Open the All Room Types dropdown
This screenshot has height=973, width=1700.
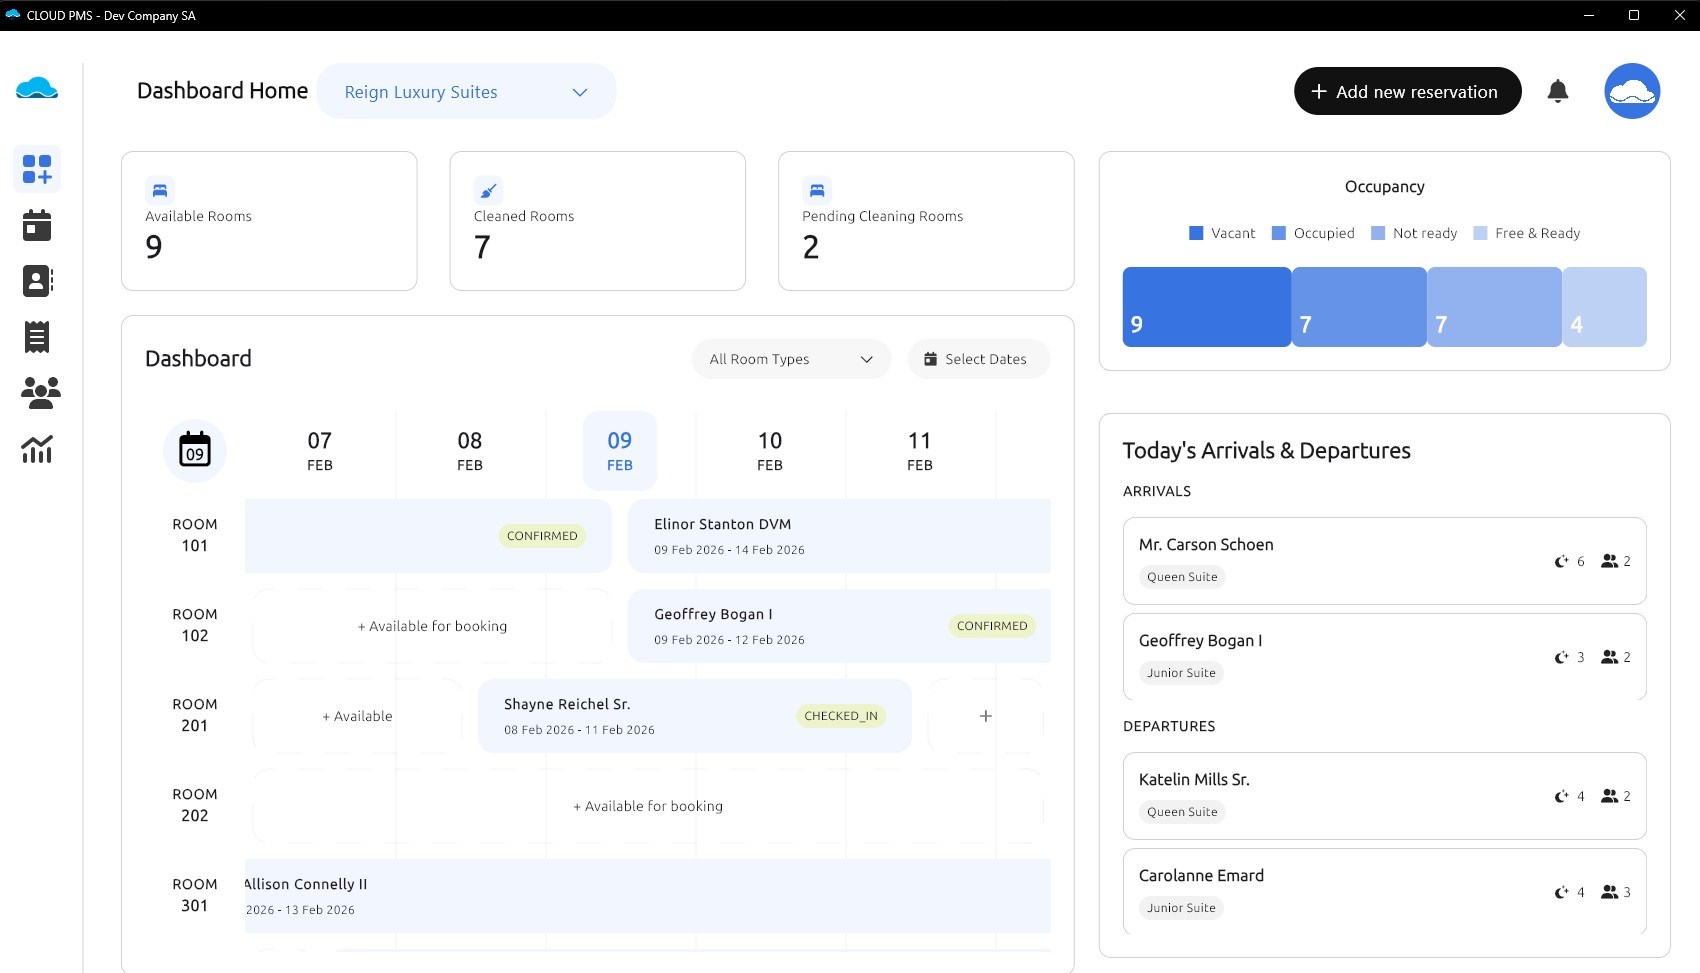(791, 359)
